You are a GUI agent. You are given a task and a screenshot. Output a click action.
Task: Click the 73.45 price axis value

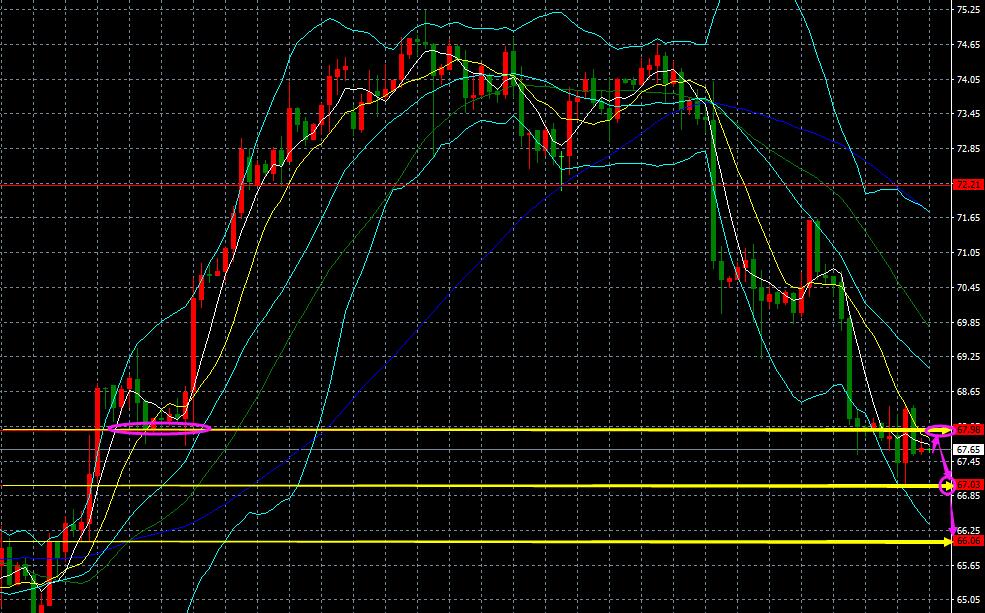[x=968, y=114]
